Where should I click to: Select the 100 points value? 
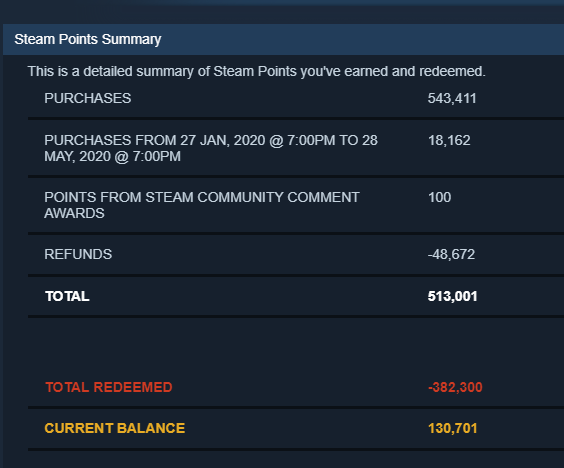click(439, 197)
